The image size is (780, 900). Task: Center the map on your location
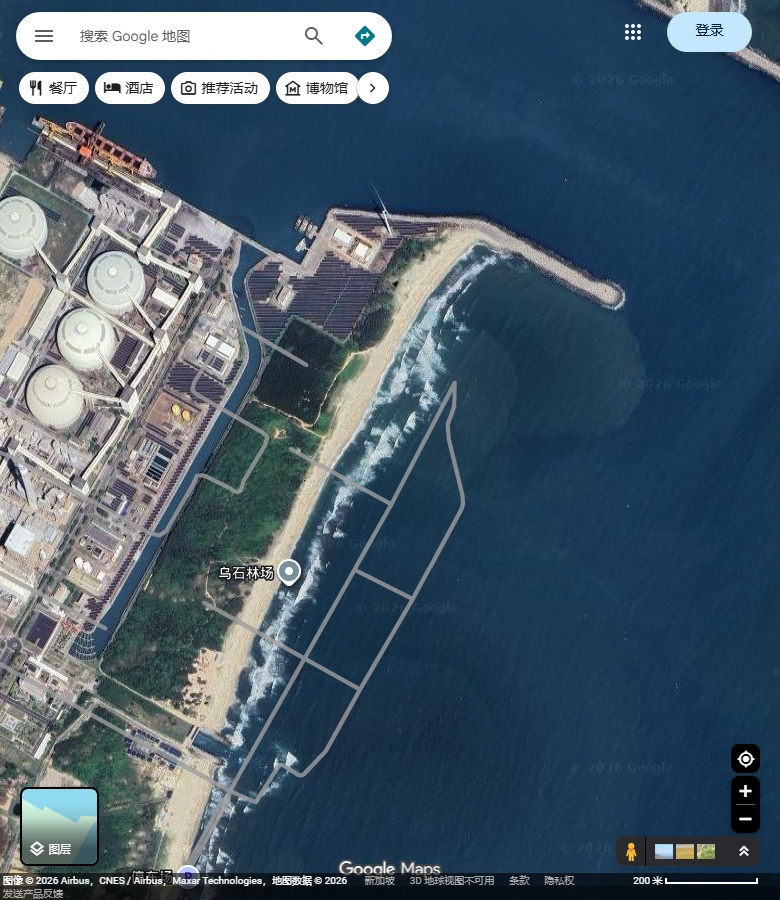pos(745,759)
